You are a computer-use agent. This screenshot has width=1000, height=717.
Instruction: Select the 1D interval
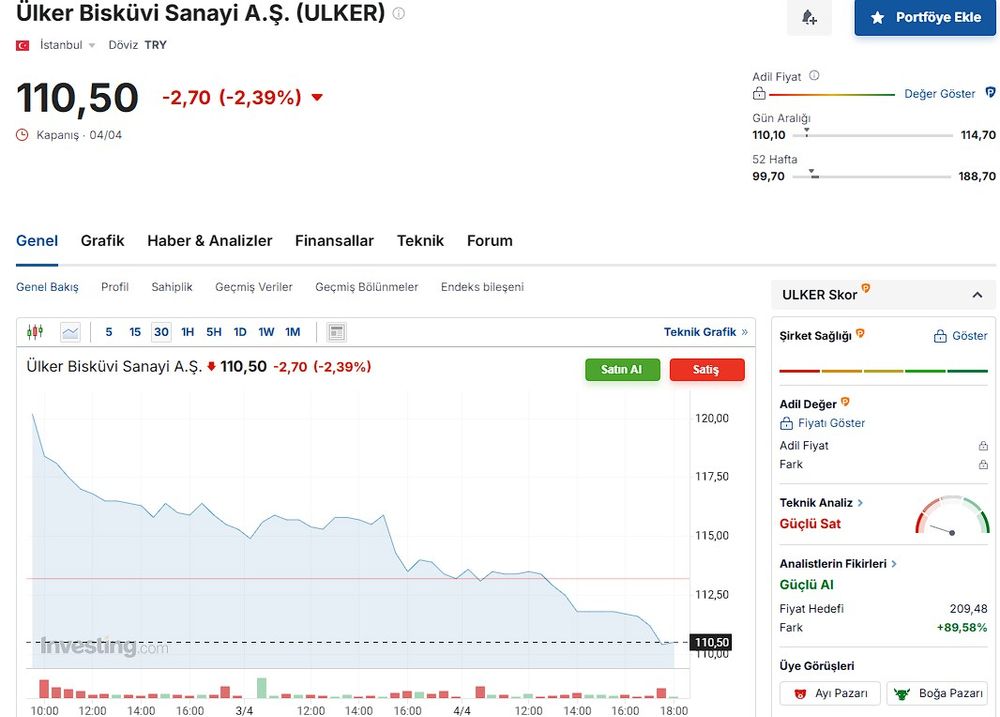coord(240,332)
